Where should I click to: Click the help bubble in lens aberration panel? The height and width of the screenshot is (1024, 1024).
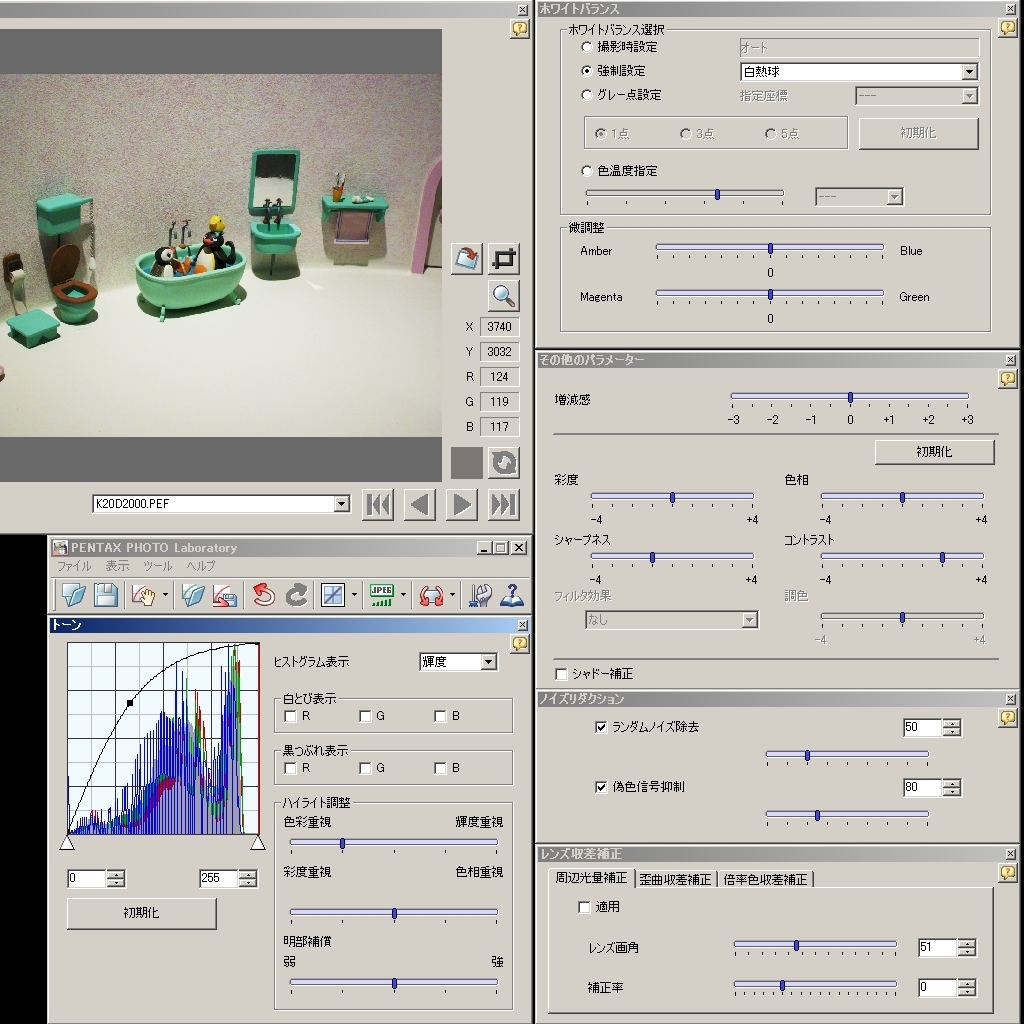[1008, 873]
